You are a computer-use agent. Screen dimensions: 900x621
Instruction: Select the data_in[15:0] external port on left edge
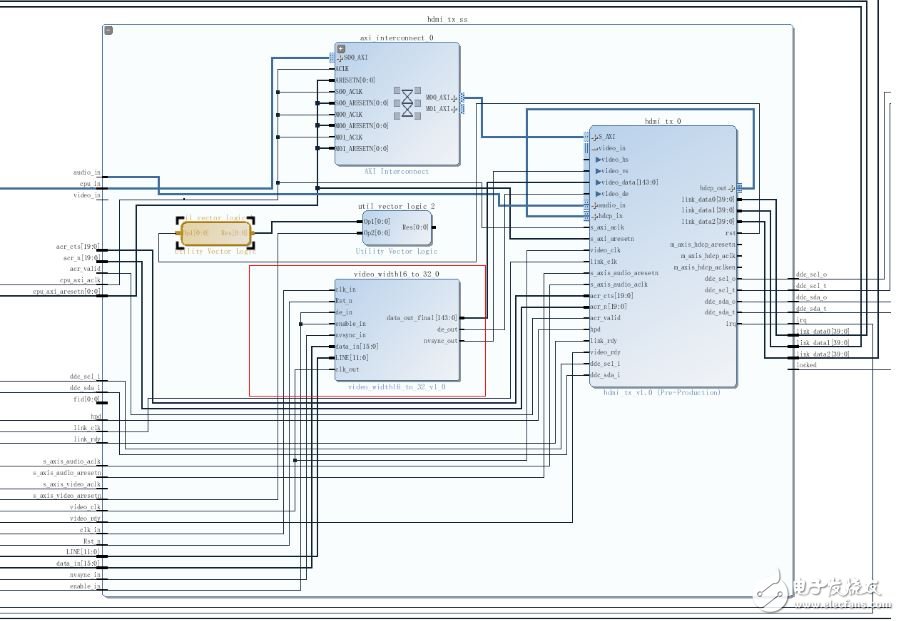pyautogui.click(x=77, y=563)
